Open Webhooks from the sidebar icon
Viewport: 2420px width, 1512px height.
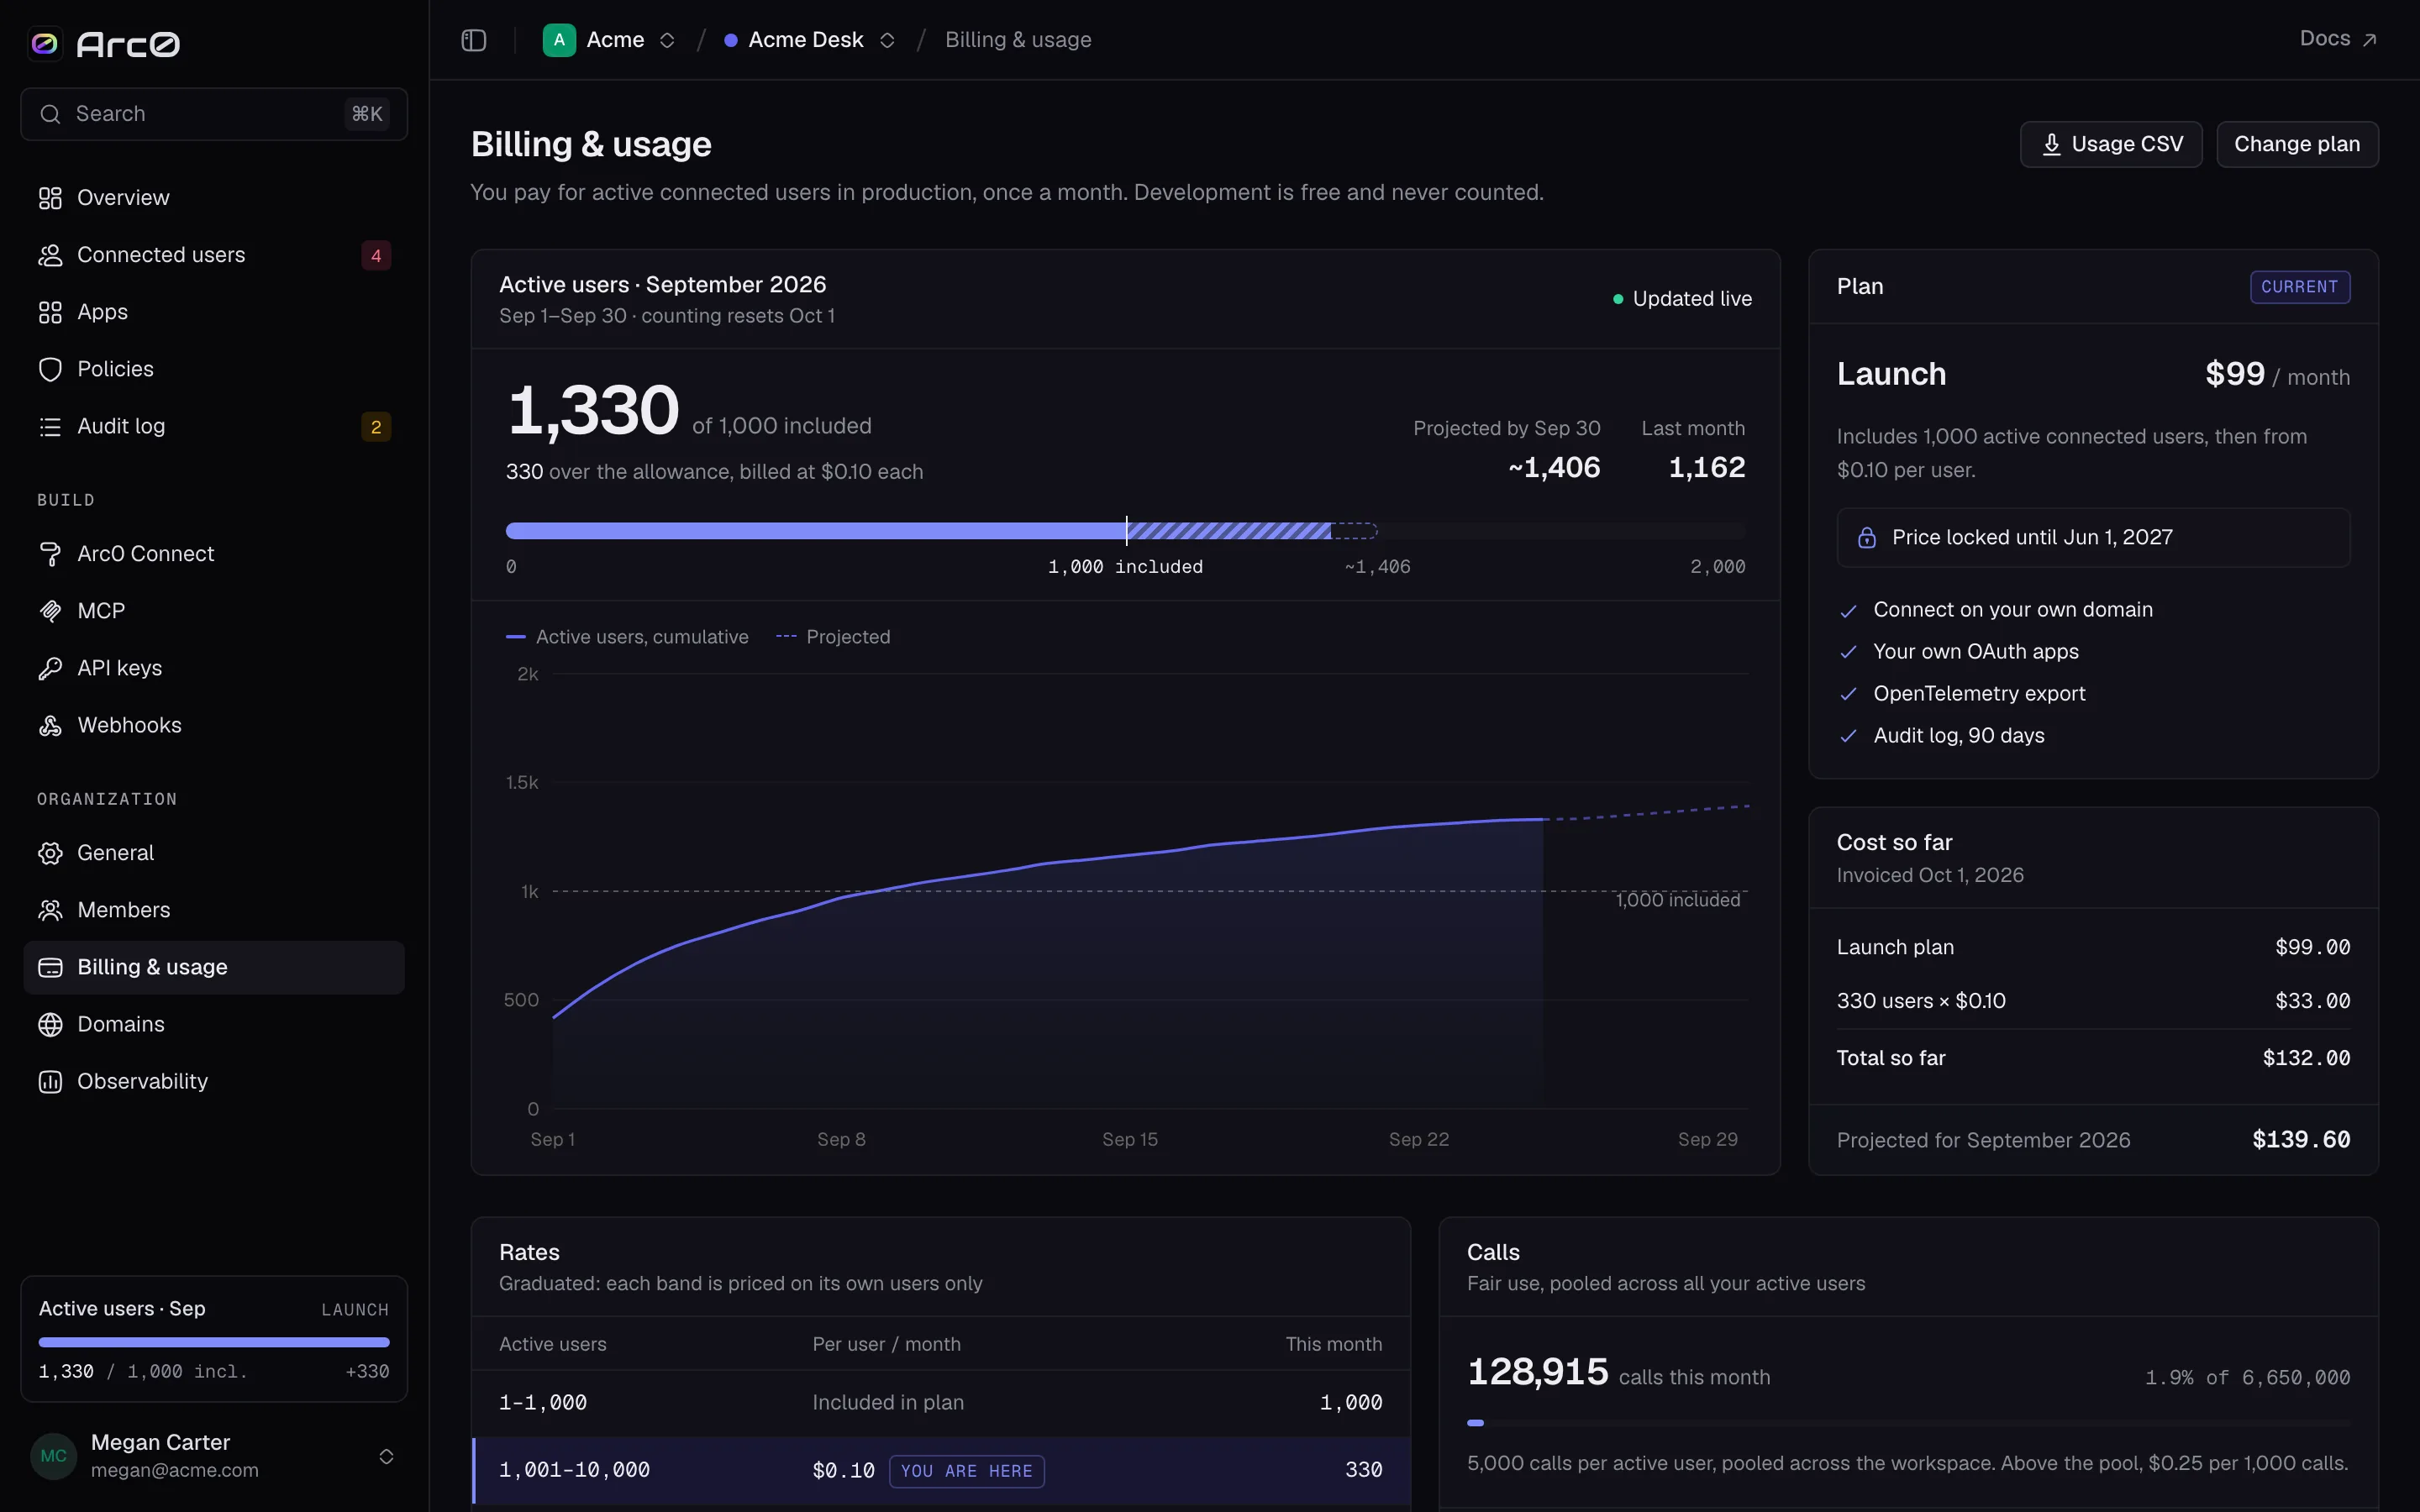(x=50, y=725)
